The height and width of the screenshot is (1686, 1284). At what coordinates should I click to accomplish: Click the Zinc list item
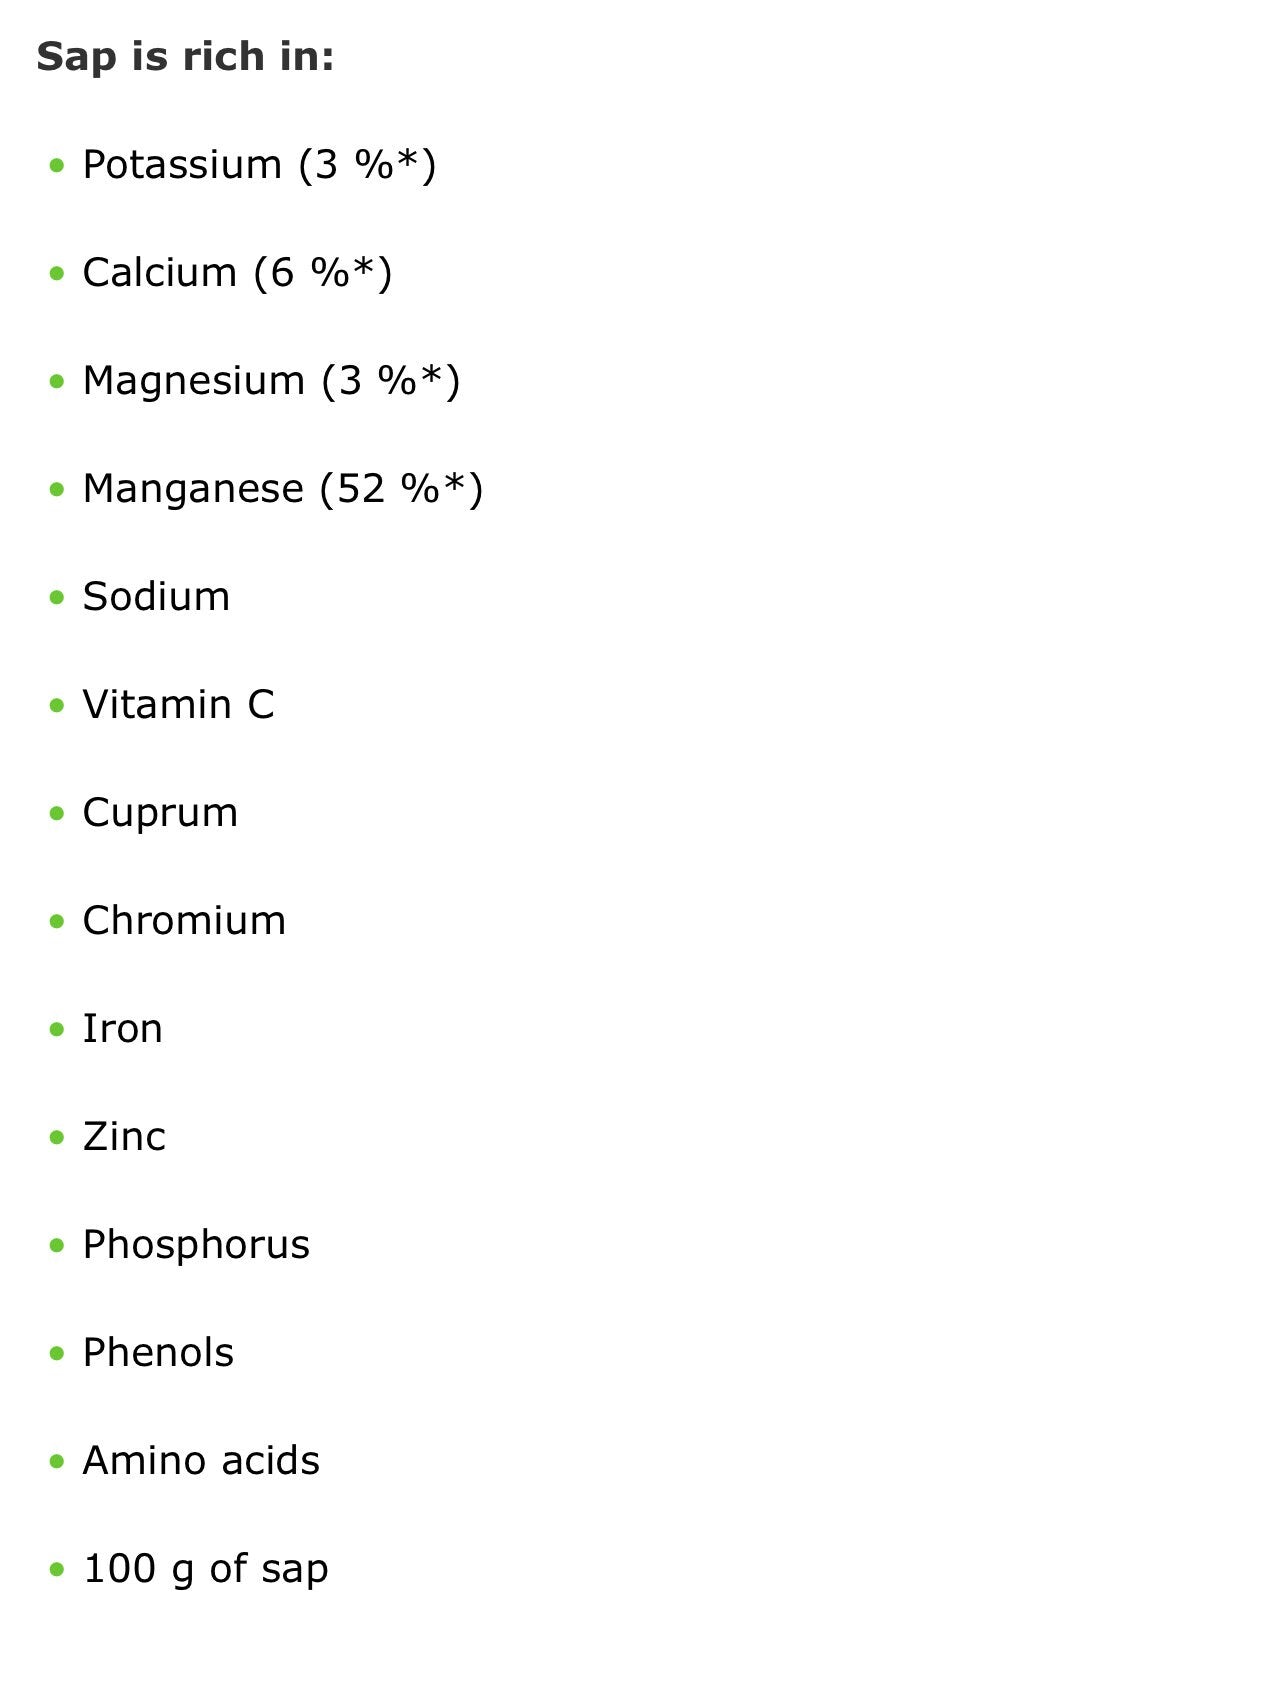124,1137
